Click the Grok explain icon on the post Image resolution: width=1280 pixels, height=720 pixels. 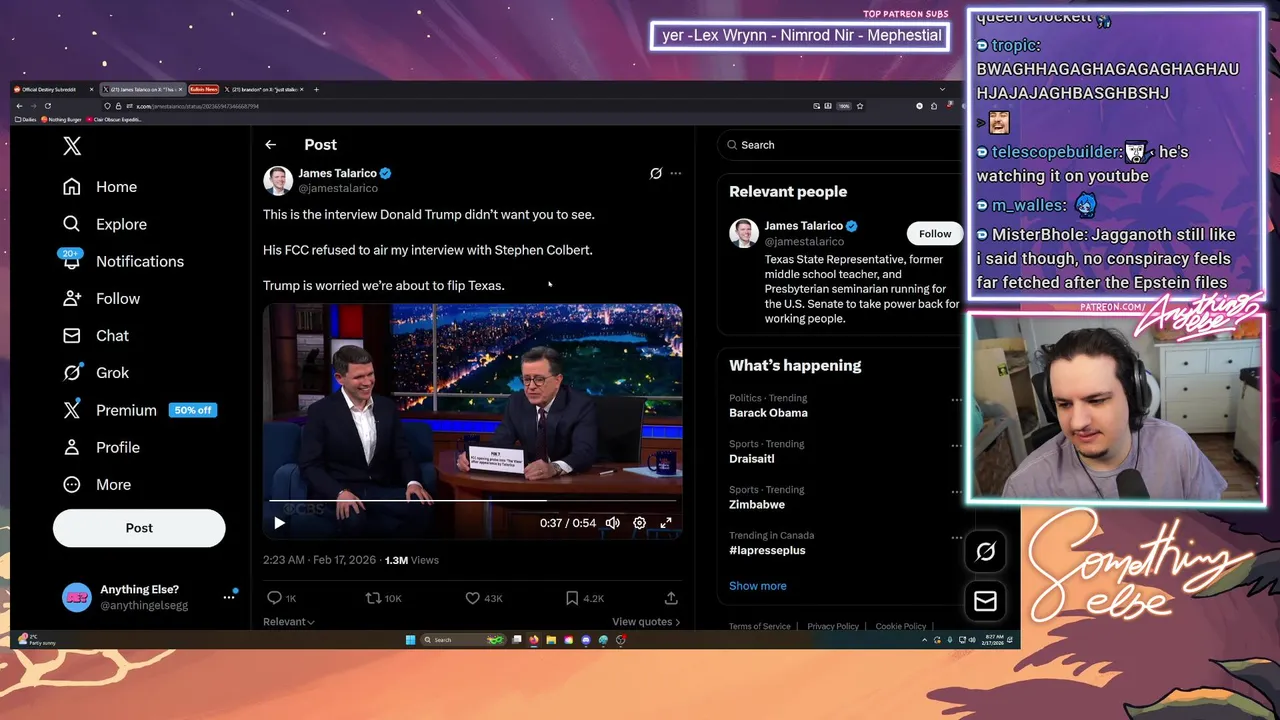coord(656,173)
